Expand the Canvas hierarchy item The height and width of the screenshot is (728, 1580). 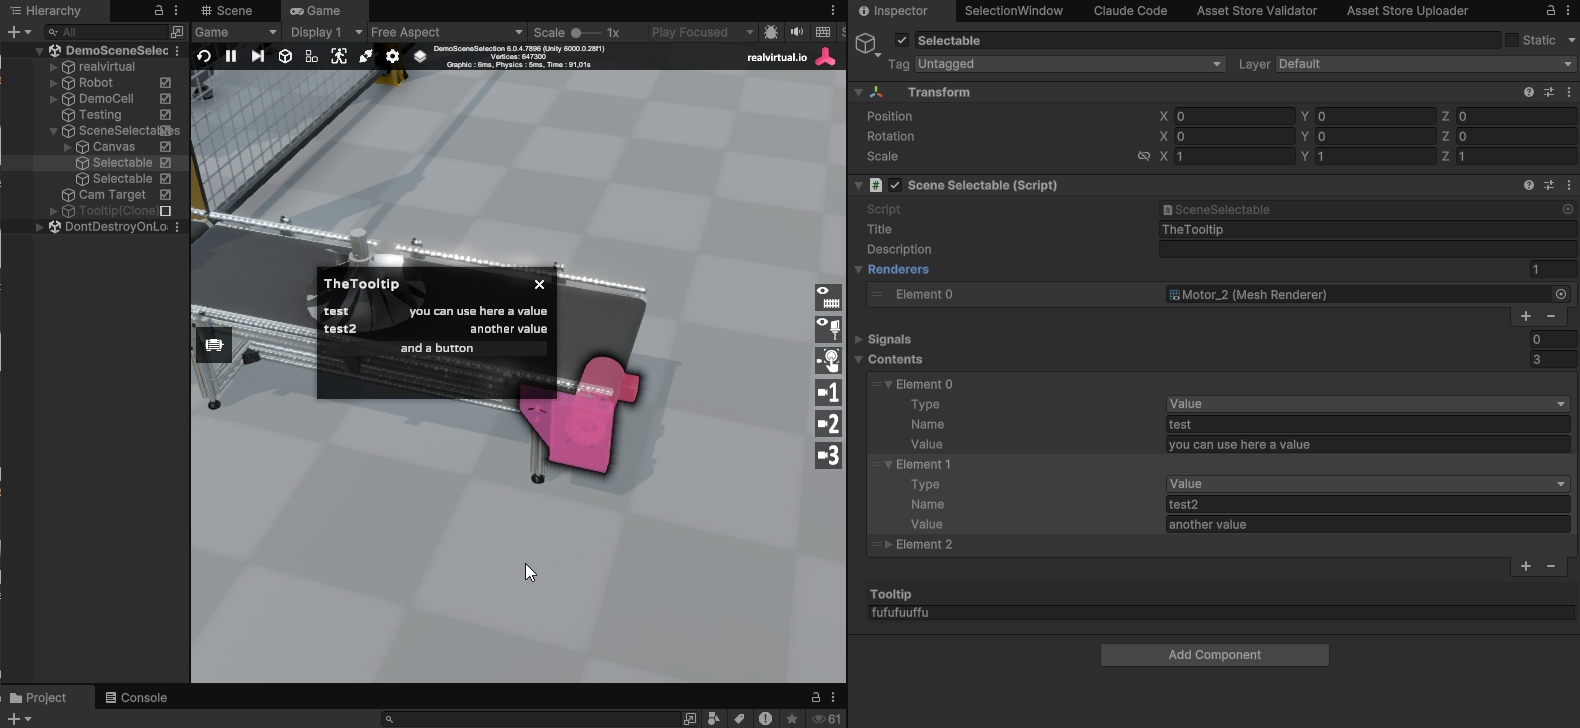point(68,147)
